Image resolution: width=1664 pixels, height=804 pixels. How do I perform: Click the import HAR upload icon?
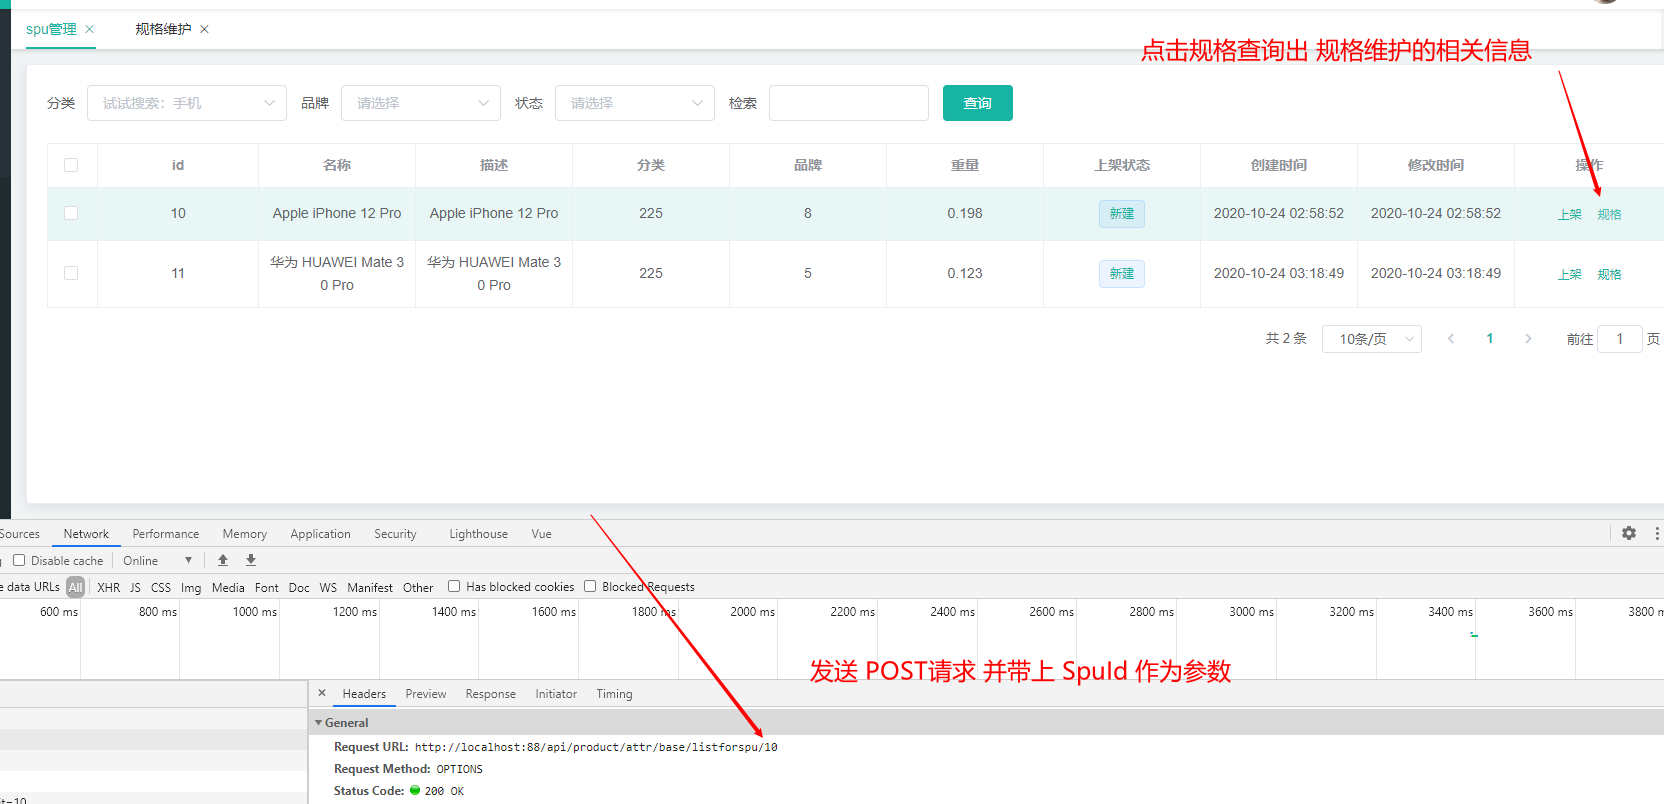(223, 560)
